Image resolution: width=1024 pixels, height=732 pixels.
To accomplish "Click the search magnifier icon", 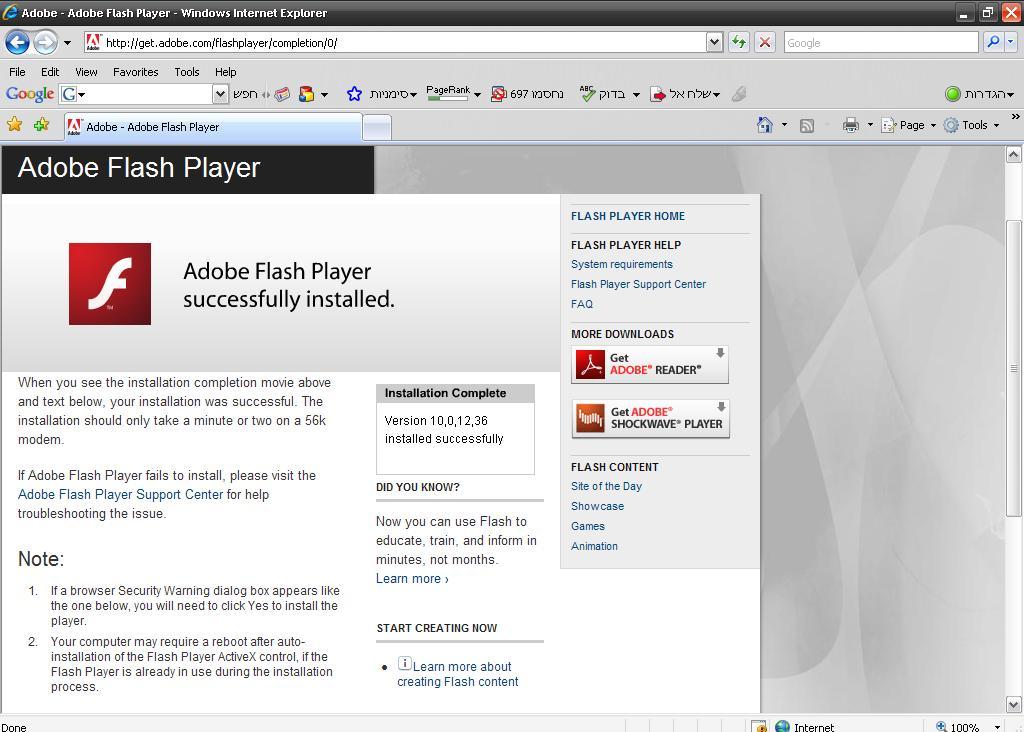I will pyautogui.click(x=993, y=42).
